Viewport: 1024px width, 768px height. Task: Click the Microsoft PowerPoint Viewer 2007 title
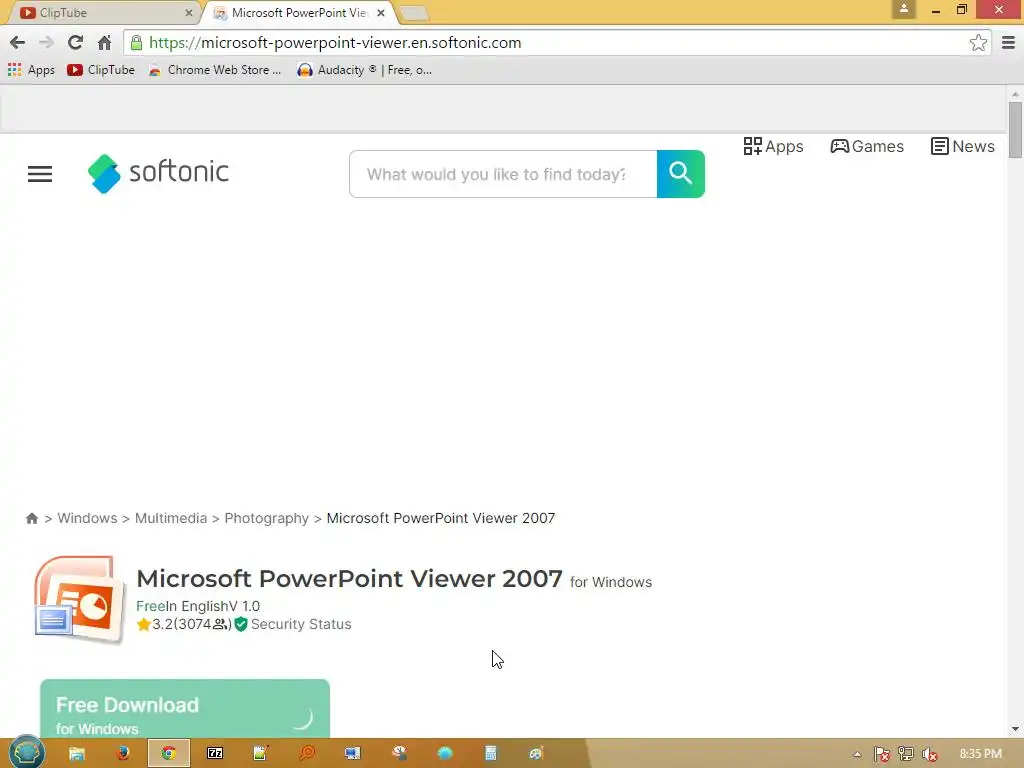(349, 579)
